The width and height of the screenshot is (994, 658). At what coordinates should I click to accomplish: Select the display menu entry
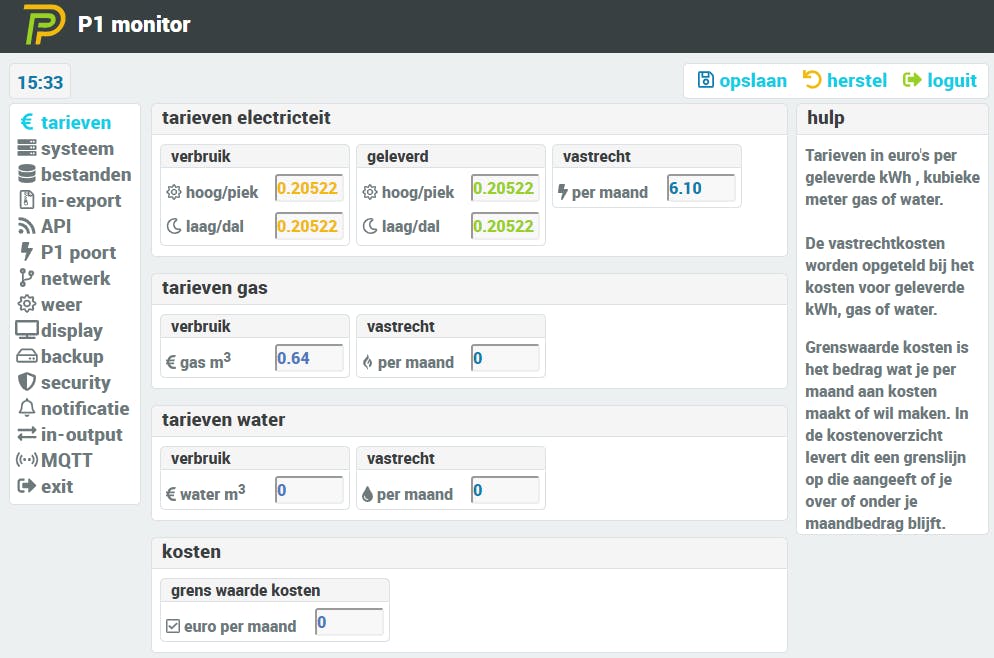click(71, 331)
